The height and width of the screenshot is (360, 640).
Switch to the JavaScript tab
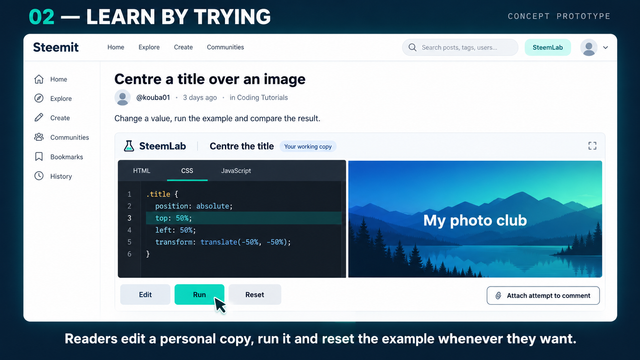pyautogui.click(x=236, y=171)
